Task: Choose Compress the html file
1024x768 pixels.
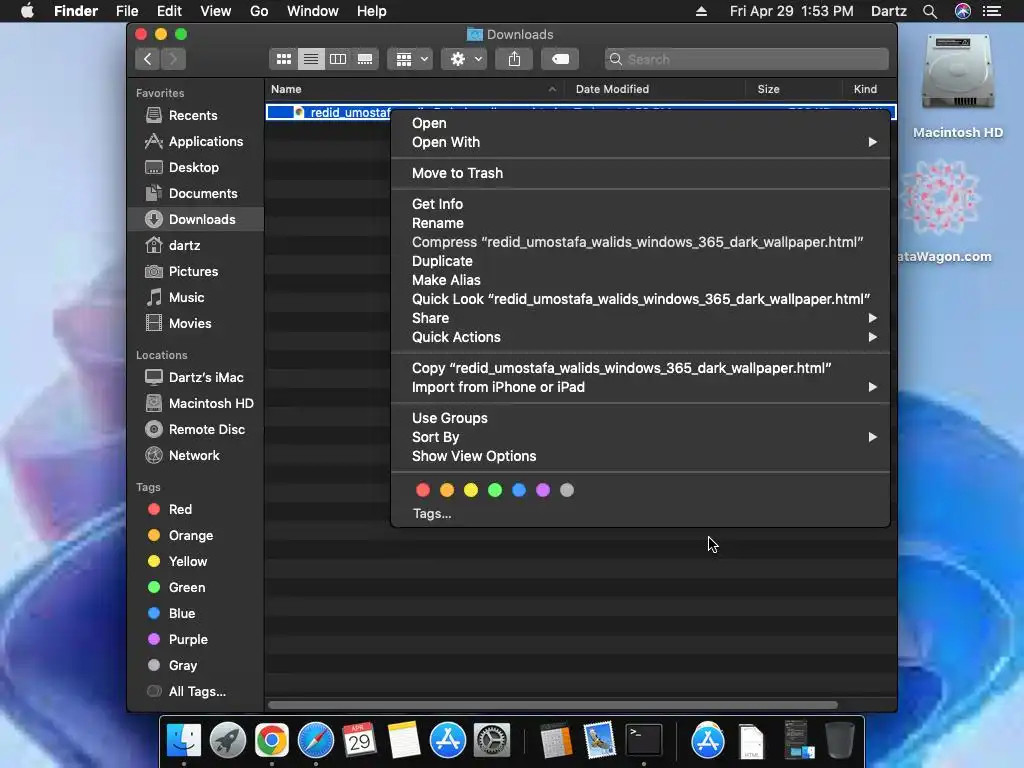Action: click(640, 242)
